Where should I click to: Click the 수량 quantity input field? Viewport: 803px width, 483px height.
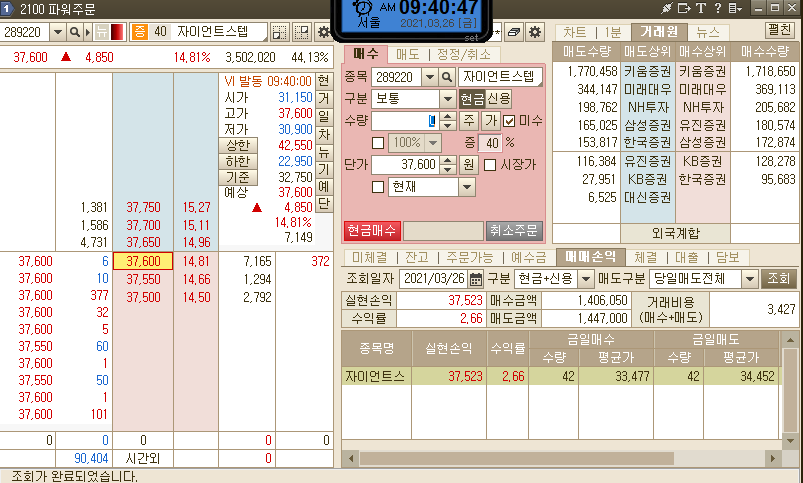tap(405, 121)
